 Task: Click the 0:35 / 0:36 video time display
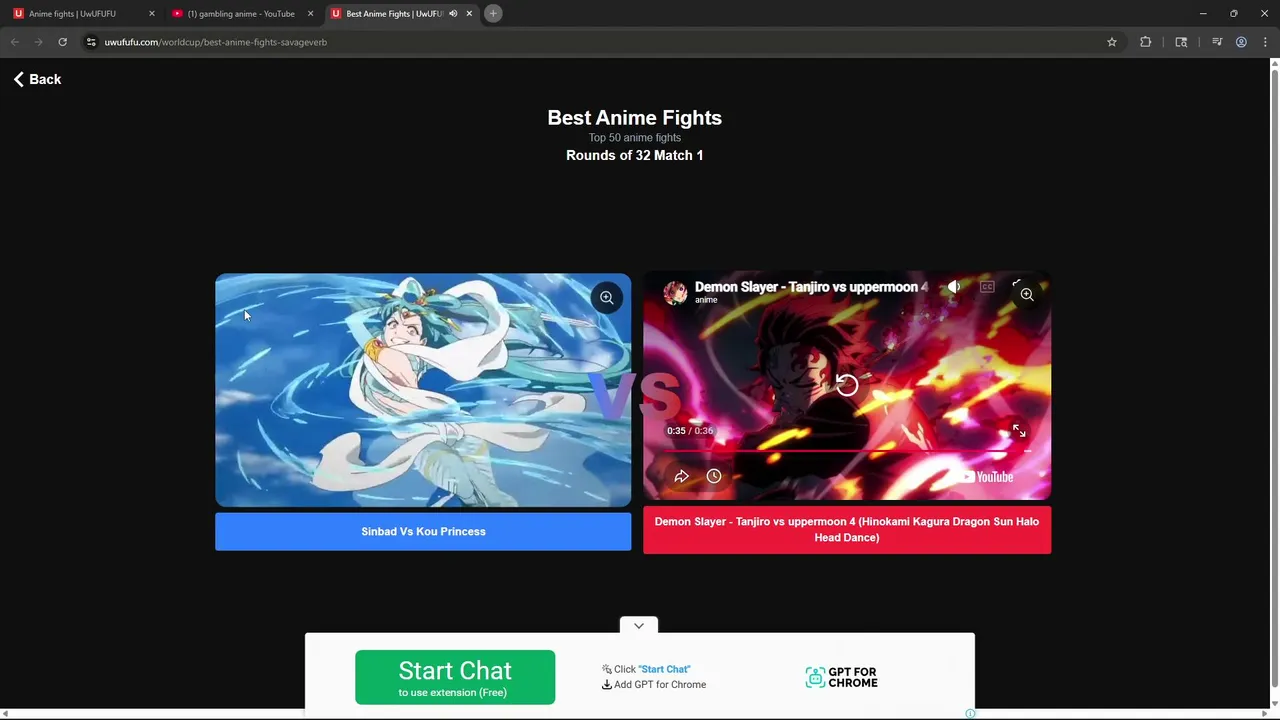(x=690, y=431)
